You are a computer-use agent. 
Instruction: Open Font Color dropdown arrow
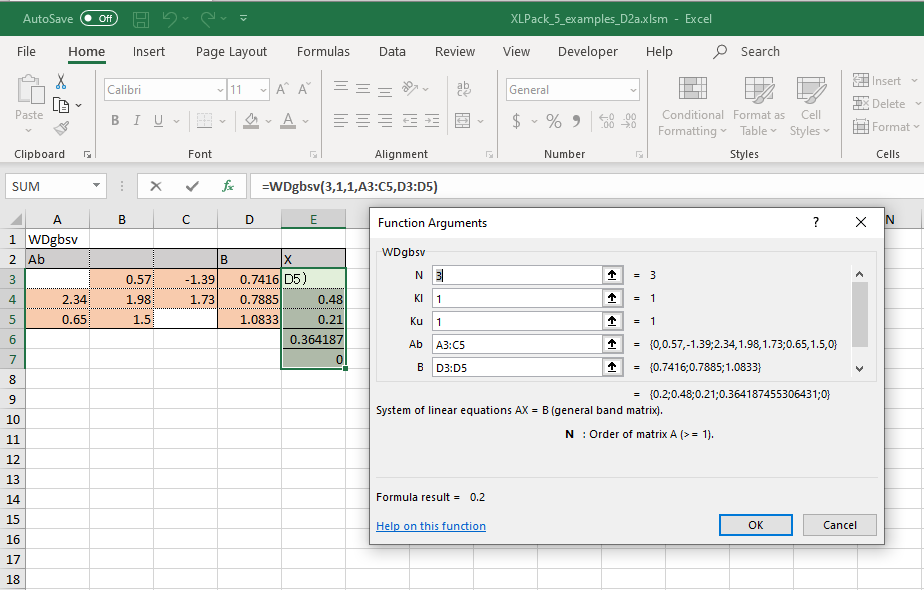tap(305, 121)
